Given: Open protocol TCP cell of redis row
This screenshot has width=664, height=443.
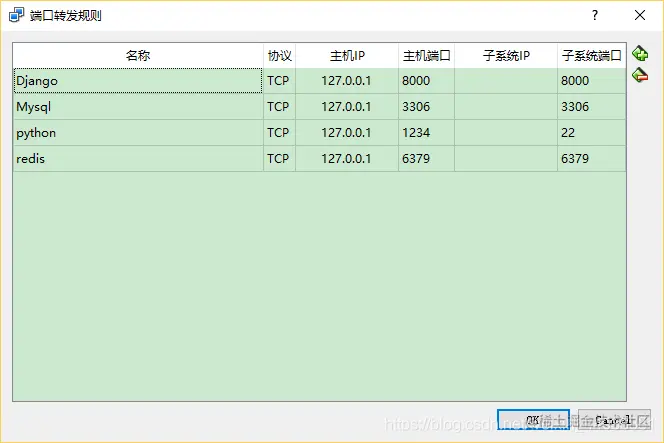Looking at the screenshot, I should pos(279,159).
